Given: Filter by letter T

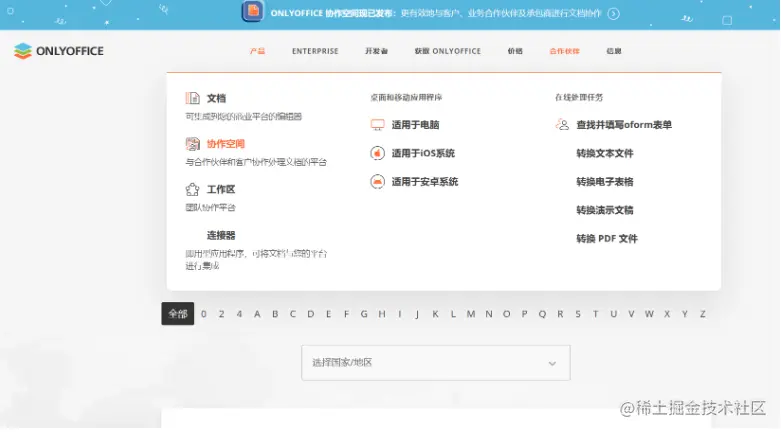Looking at the screenshot, I should pyautogui.click(x=596, y=314).
